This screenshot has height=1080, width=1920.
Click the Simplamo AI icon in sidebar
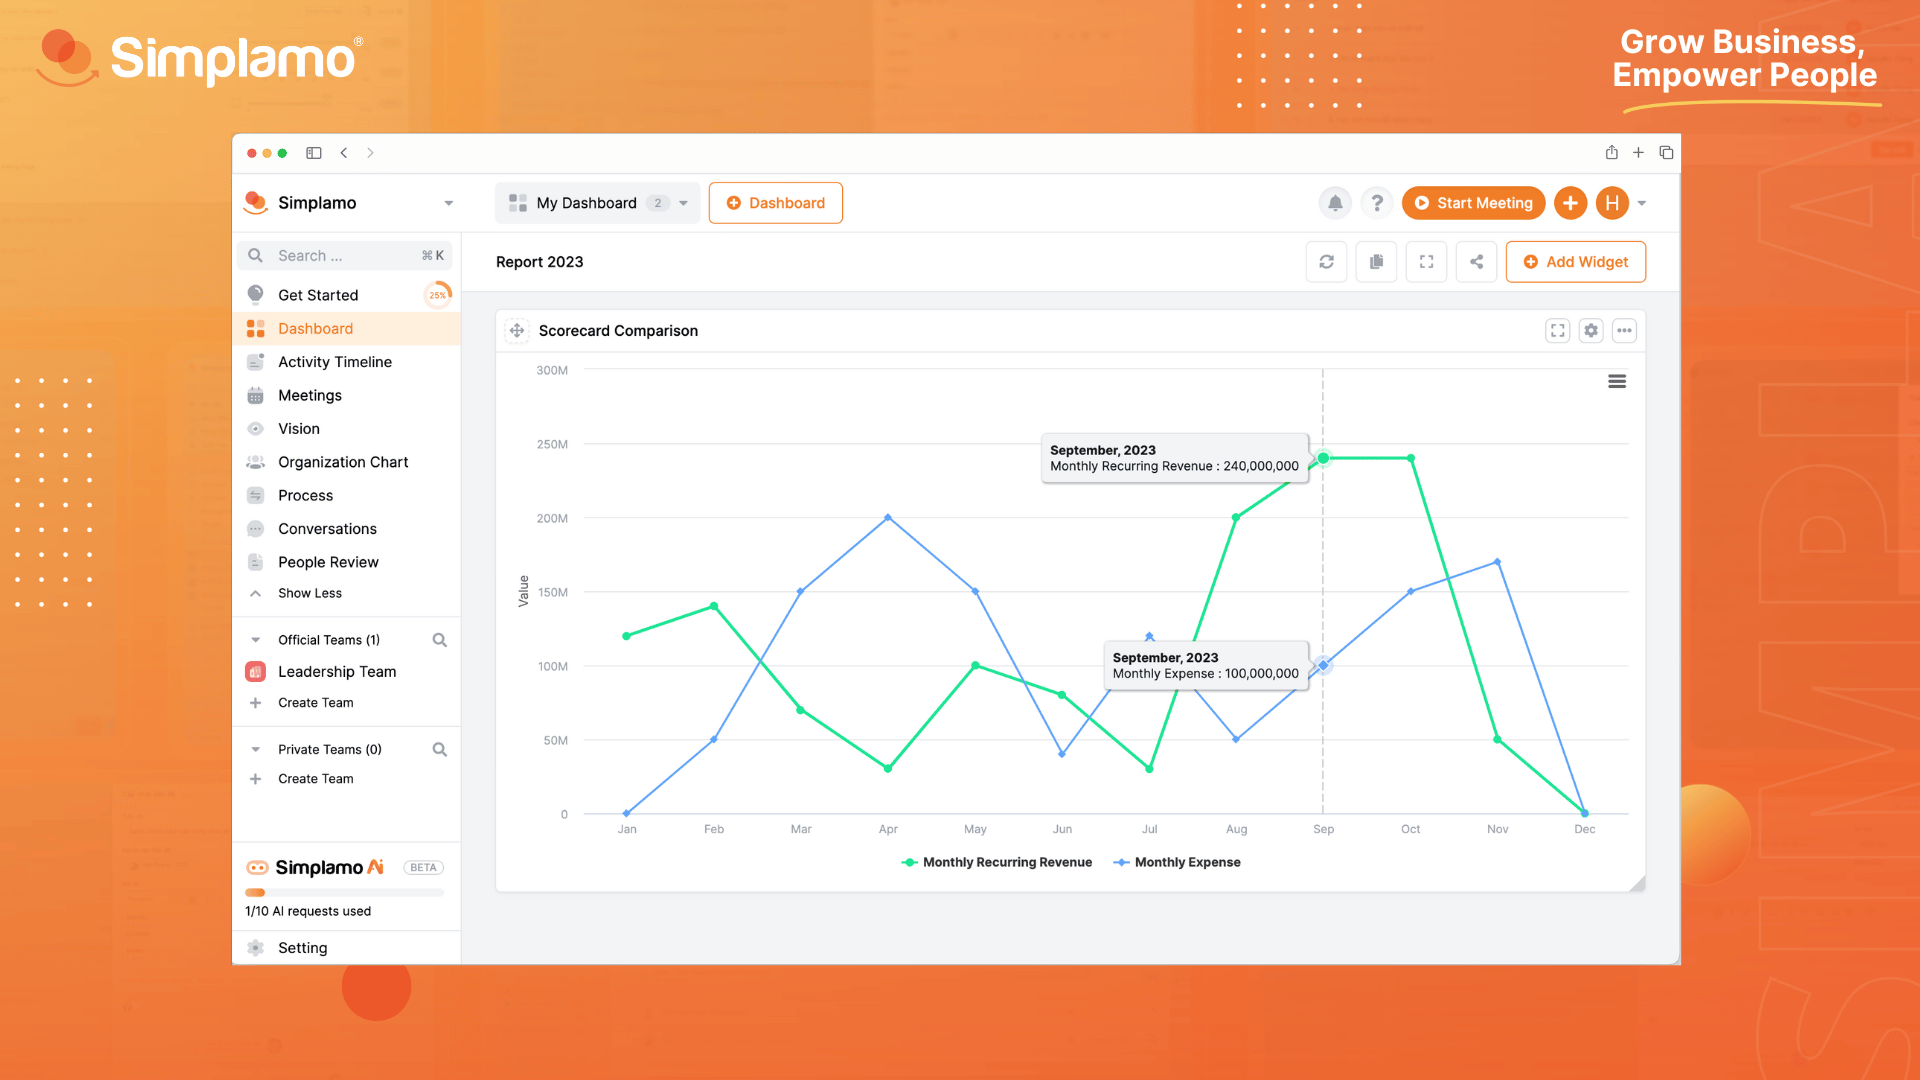257,866
